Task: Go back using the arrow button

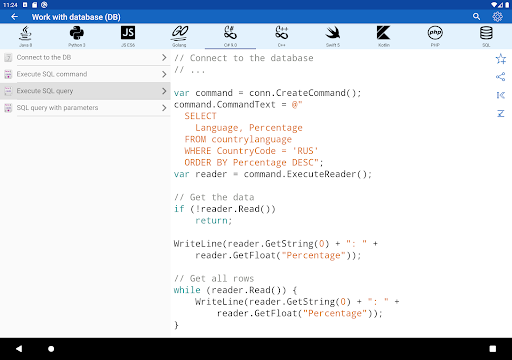Action: coord(14,17)
